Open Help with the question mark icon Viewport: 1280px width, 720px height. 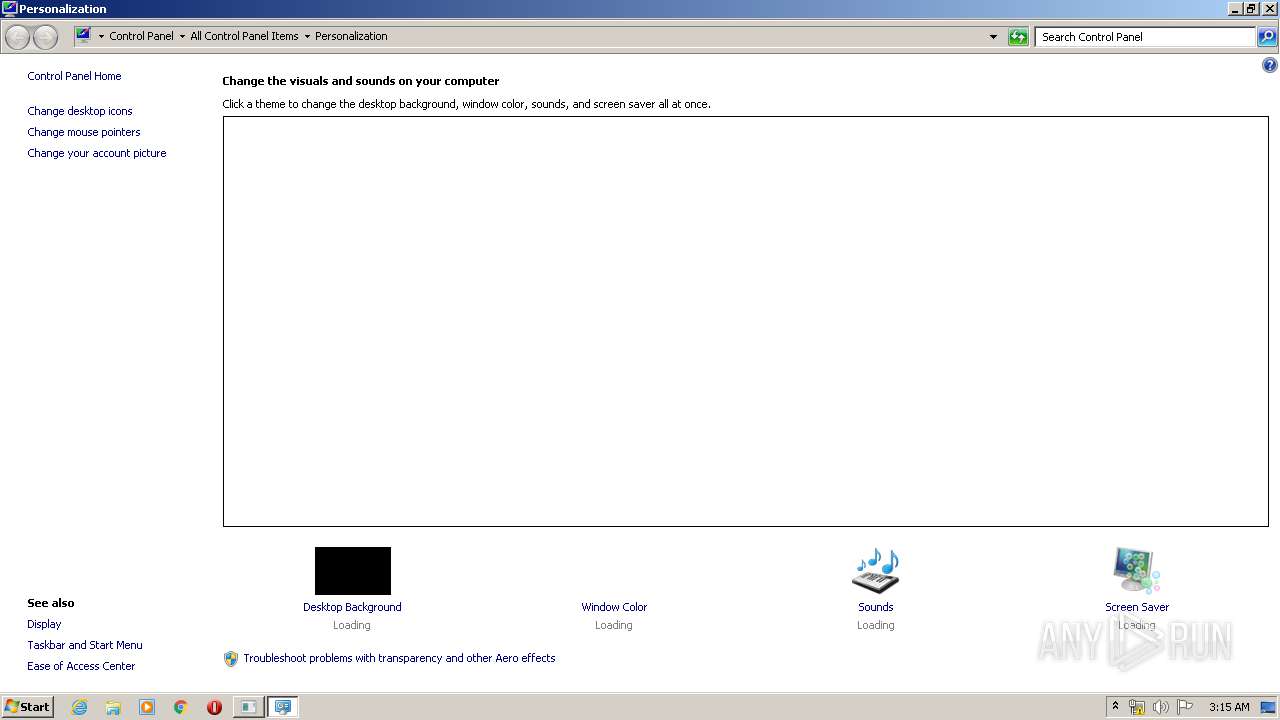[x=1270, y=66]
